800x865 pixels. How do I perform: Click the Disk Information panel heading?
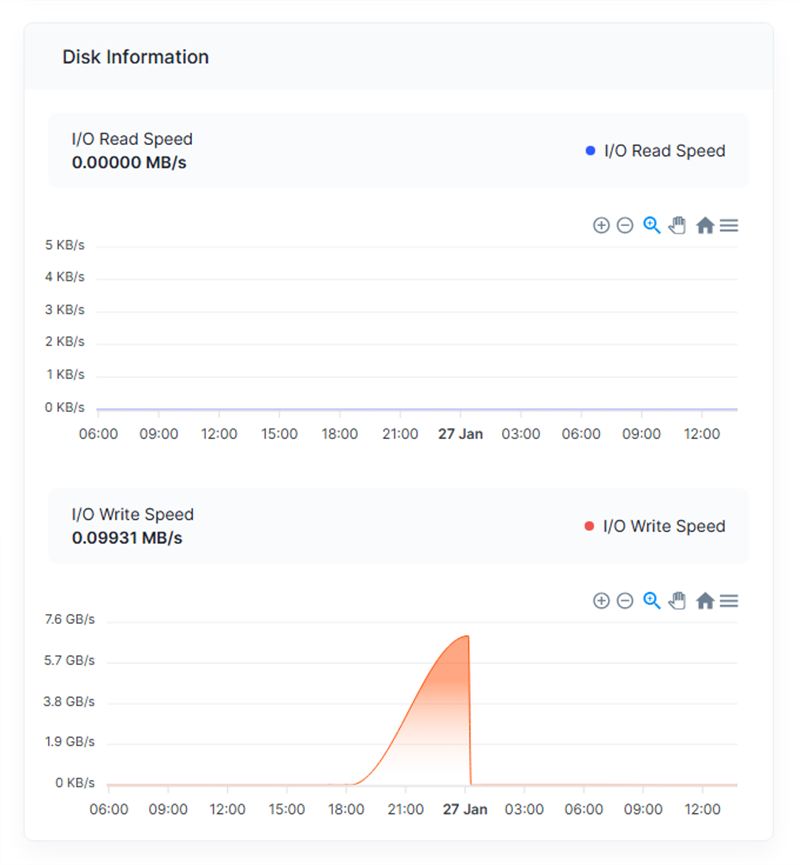(136, 57)
